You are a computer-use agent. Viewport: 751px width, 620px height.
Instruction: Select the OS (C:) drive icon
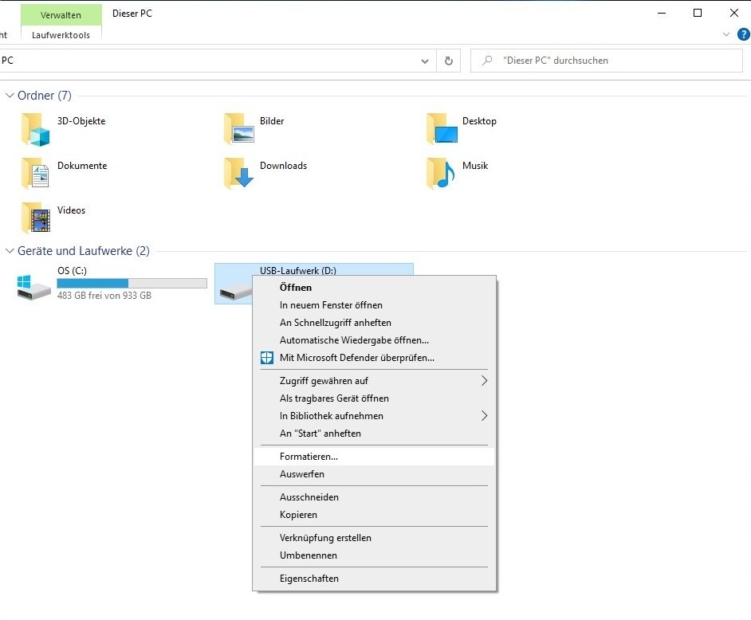coord(34,287)
